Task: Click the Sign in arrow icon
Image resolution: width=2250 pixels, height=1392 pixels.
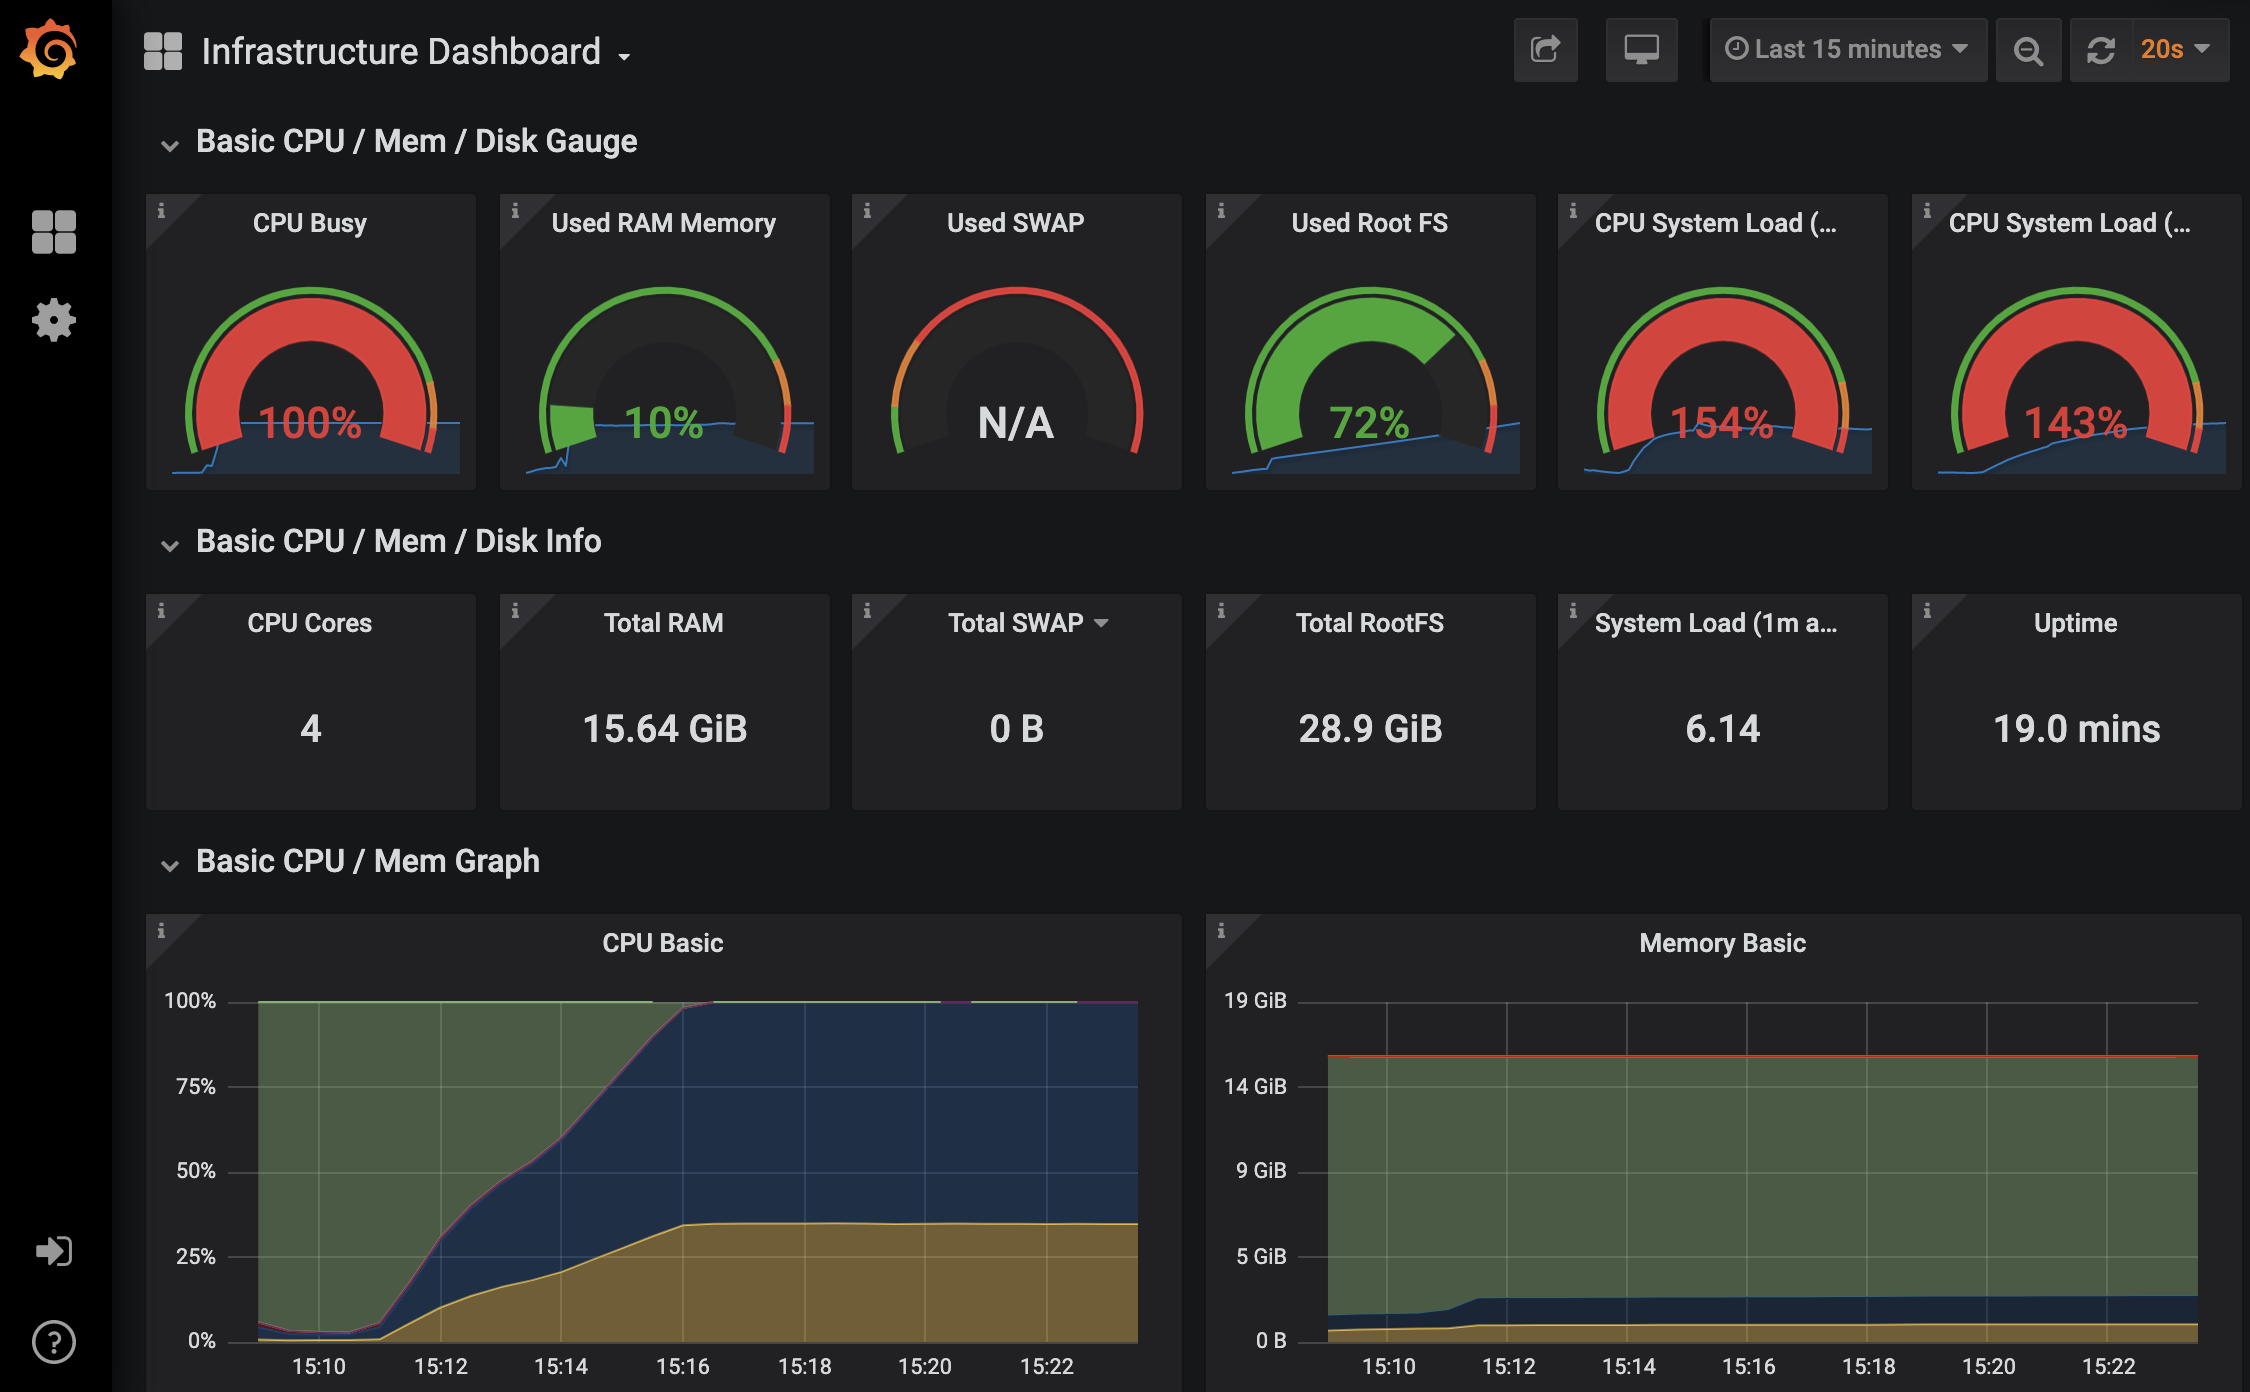Action: click(x=54, y=1251)
